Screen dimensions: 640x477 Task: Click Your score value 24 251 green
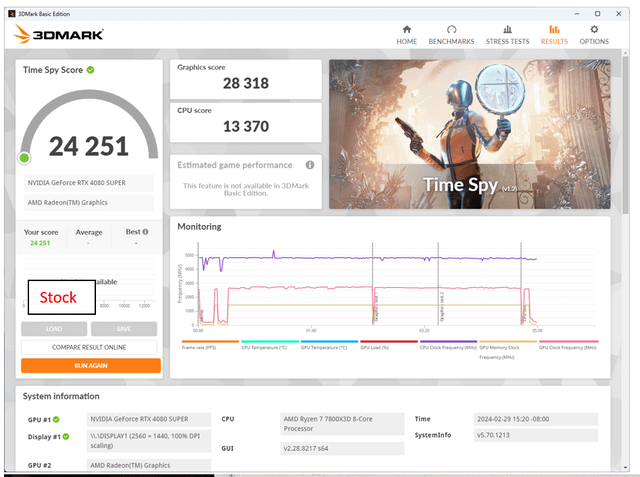pyautogui.click(x=40, y=243)
